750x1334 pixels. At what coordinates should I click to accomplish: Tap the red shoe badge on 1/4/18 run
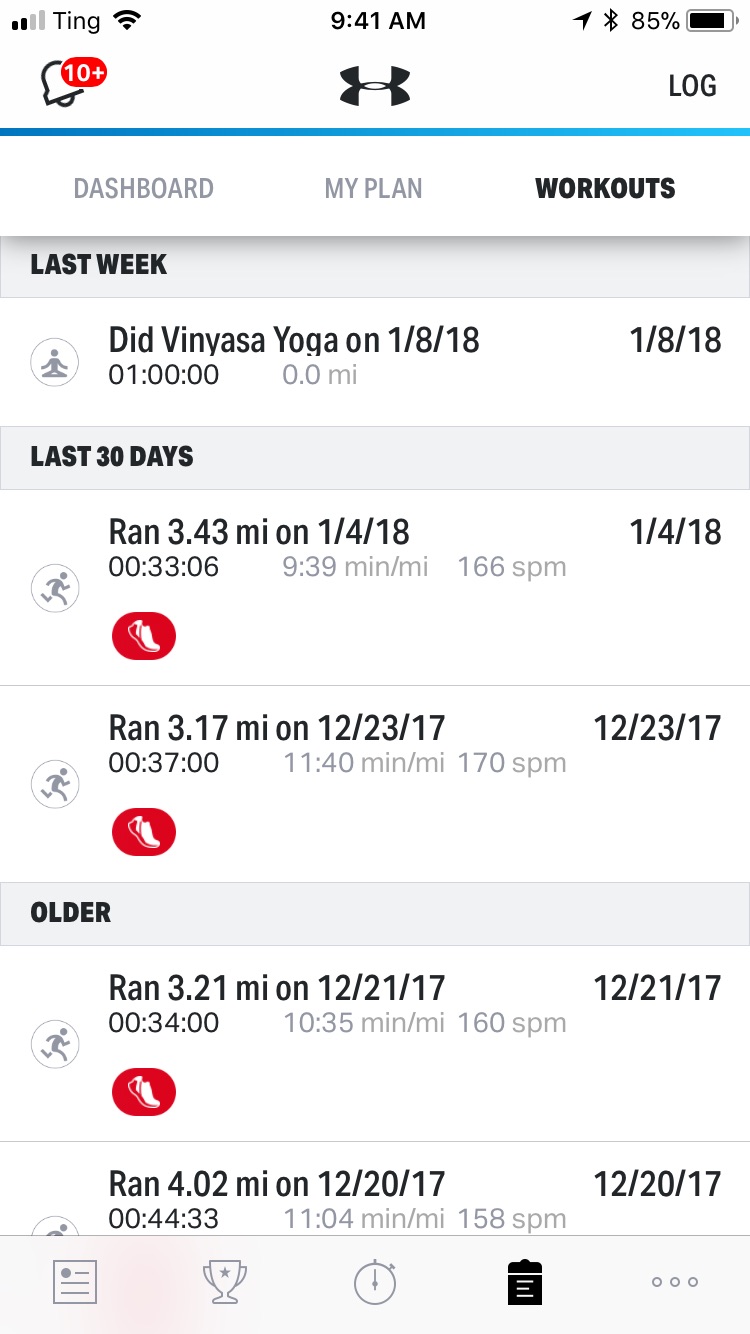pyautogui.click(x=144, y=637)
